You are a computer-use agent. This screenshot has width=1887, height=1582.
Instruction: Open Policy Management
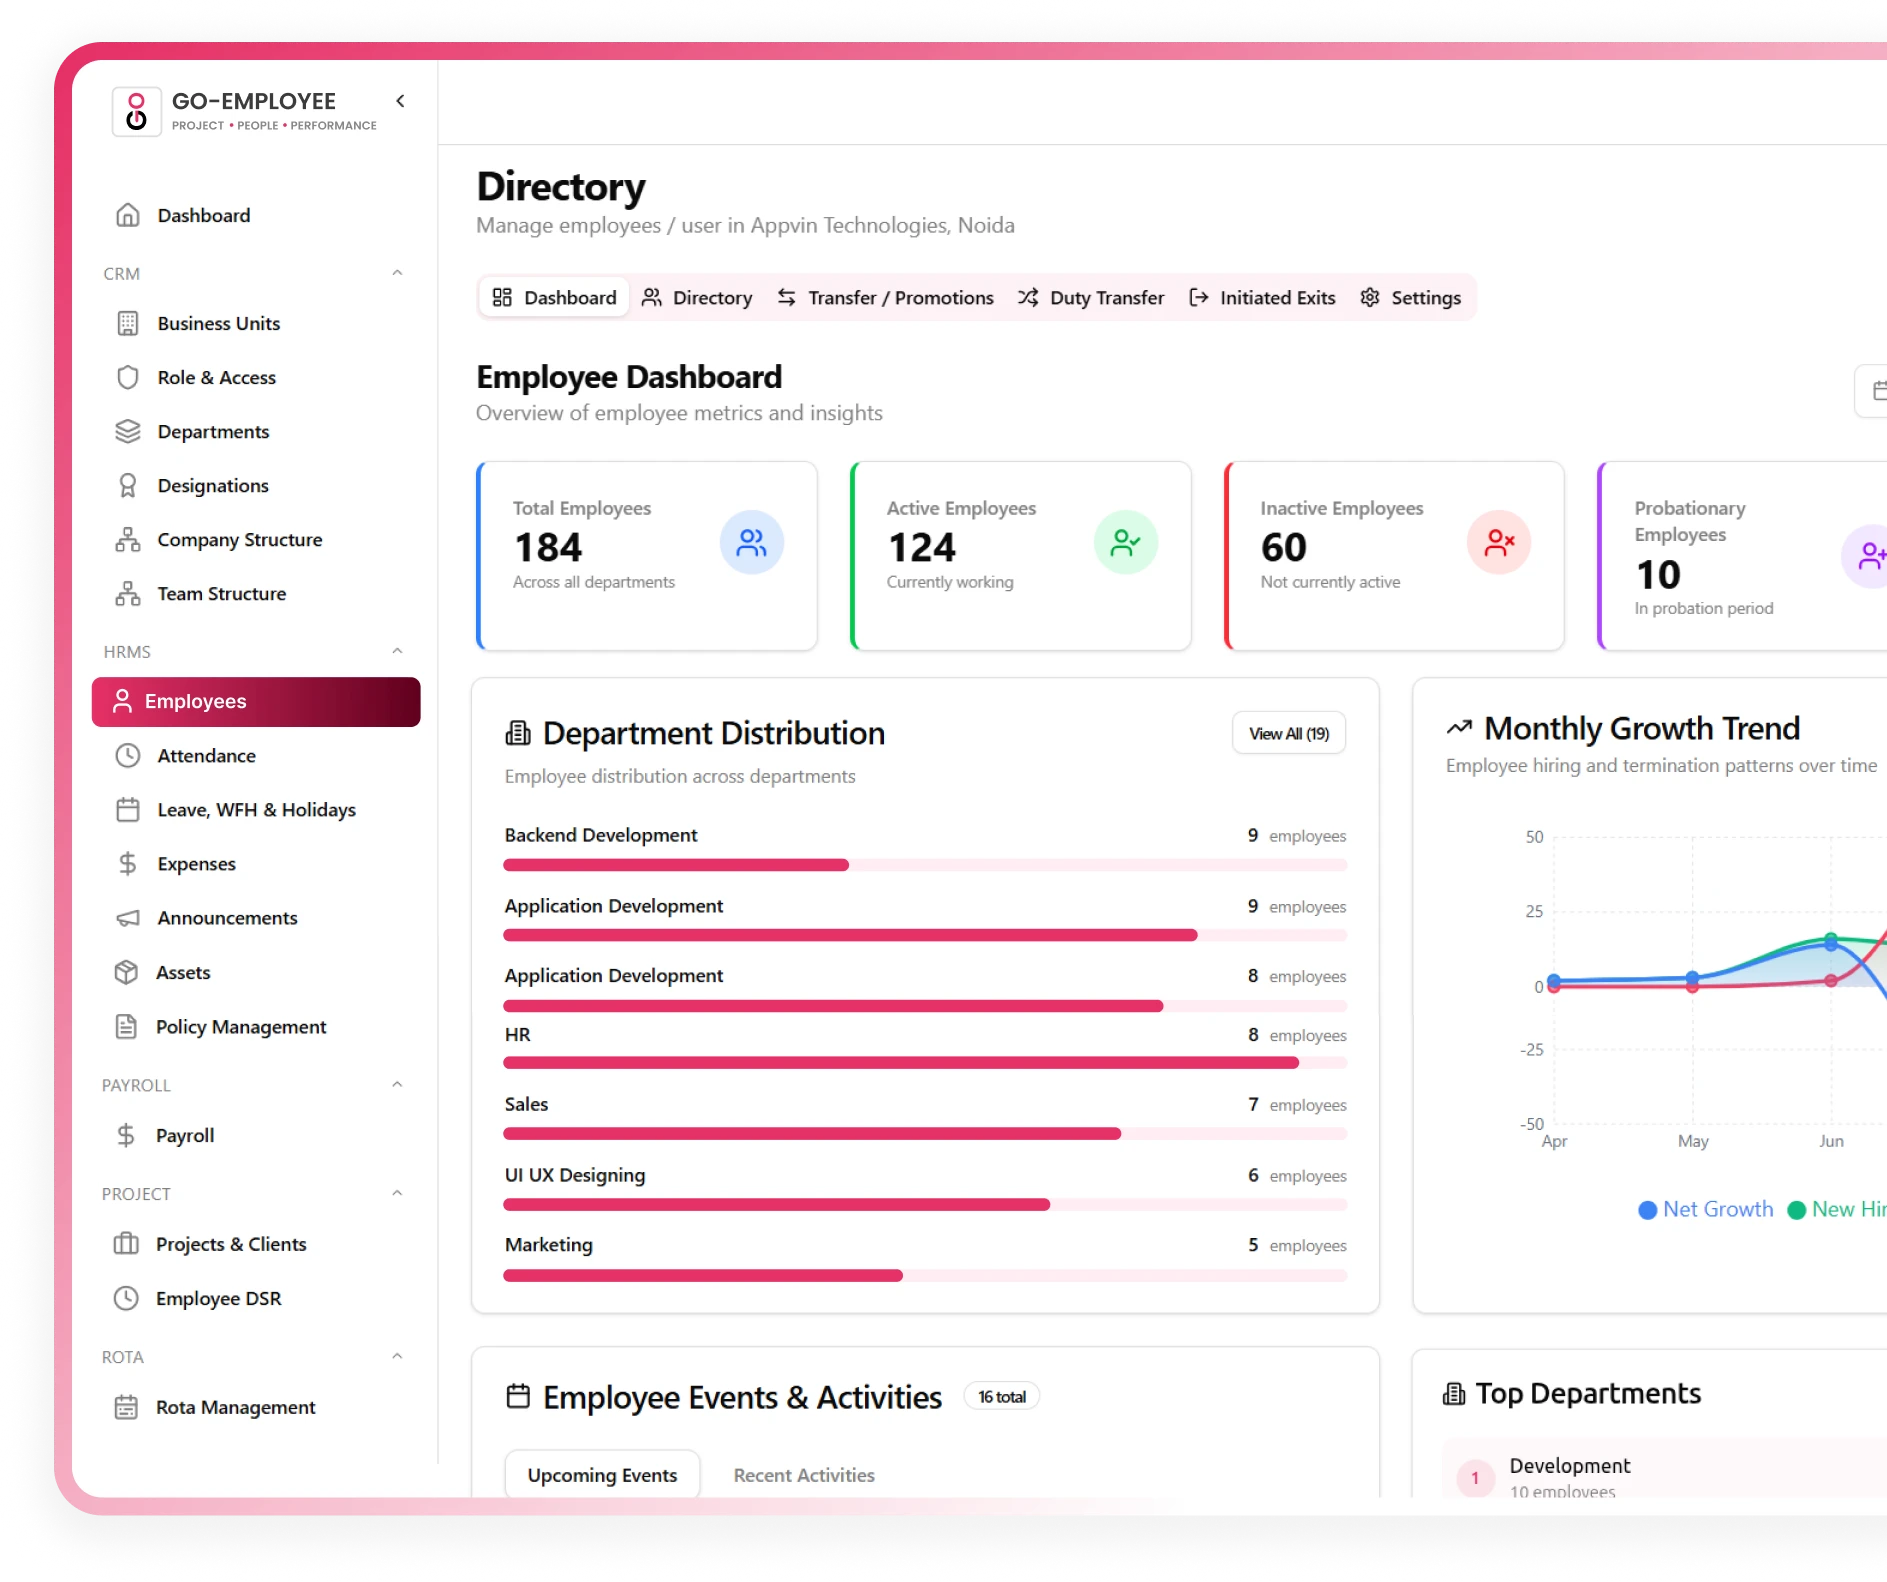pos(241,1026)
